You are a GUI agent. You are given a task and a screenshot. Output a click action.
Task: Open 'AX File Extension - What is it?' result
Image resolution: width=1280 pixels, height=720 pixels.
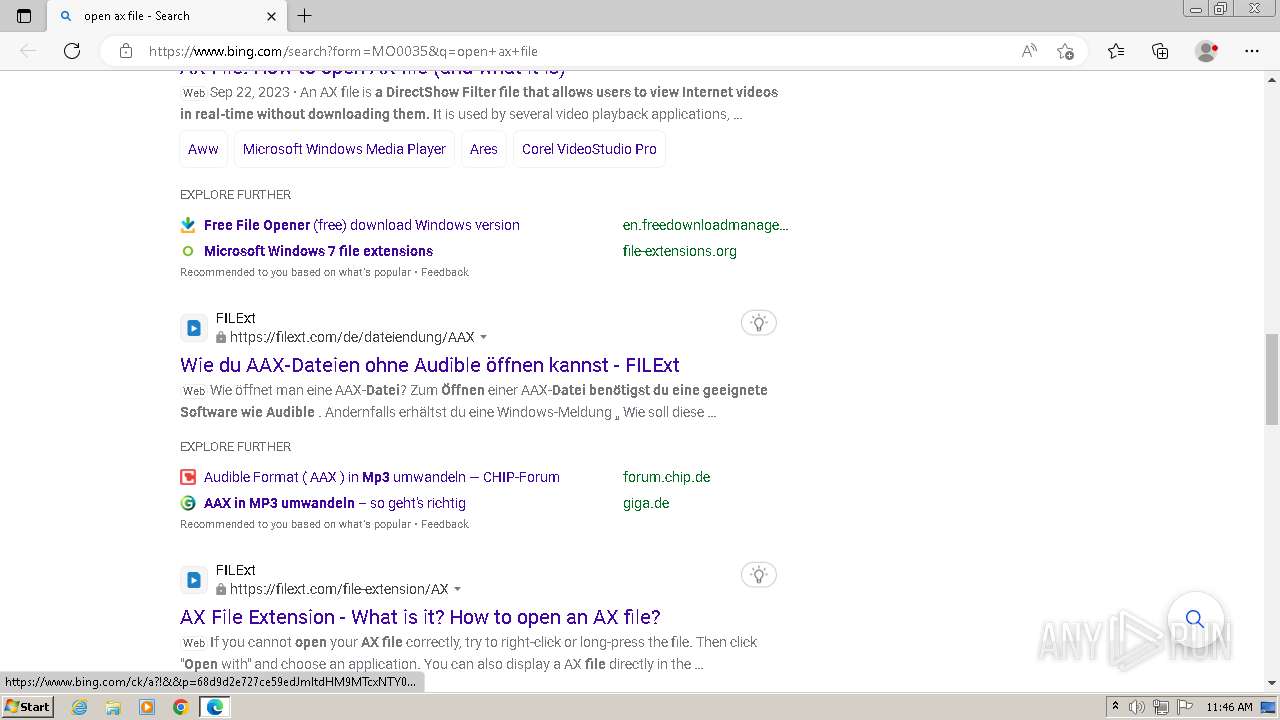(420, 617)
